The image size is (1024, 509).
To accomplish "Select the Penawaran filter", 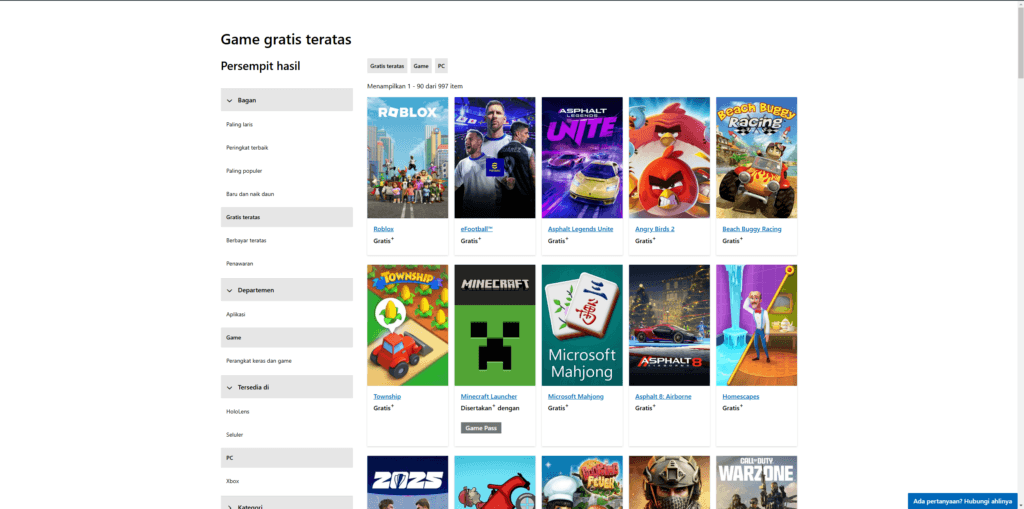I will point(240,263).
